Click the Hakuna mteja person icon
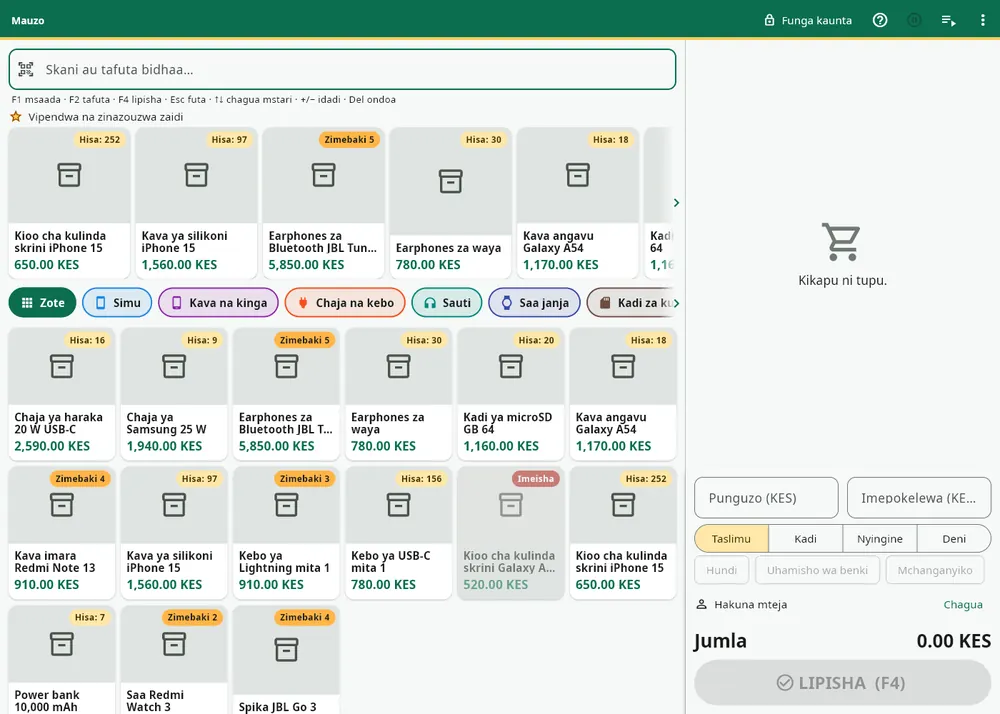The height and width of the screenshot is (714, 1000). pyautogui.click(x=702, y=604)
